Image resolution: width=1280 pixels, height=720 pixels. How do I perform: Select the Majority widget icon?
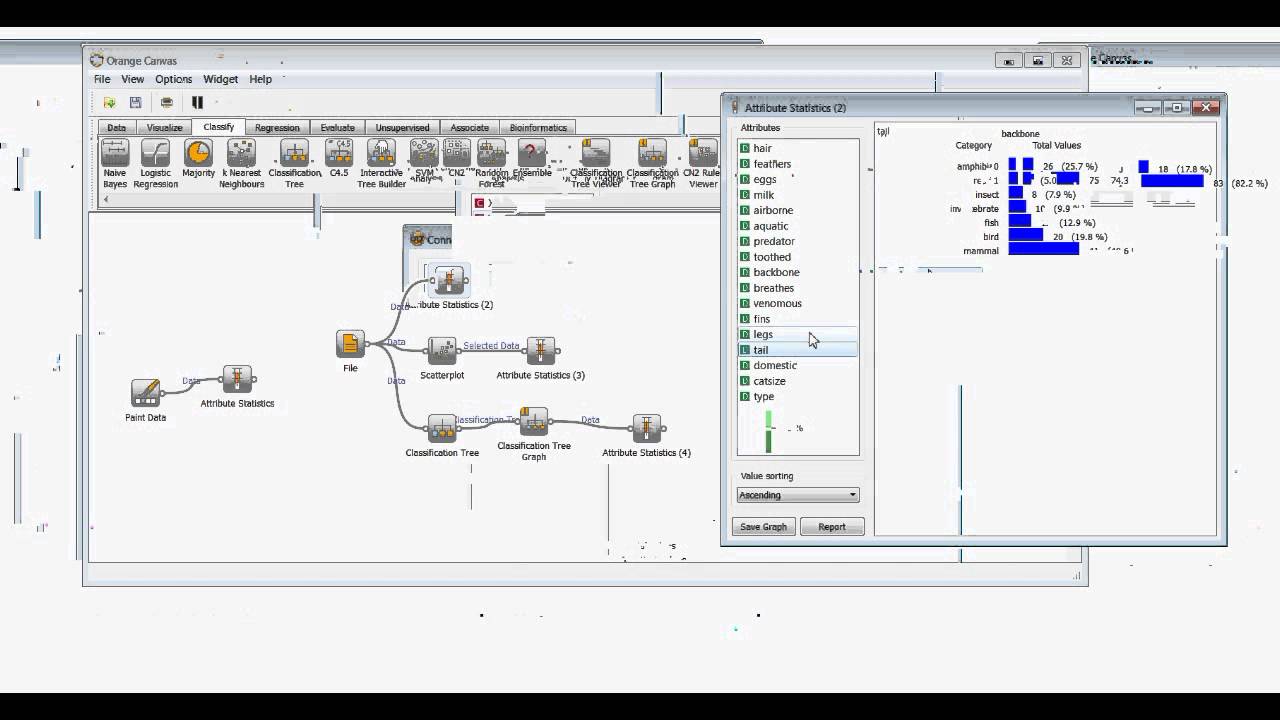pyautogui.click(x=199, y=153)
